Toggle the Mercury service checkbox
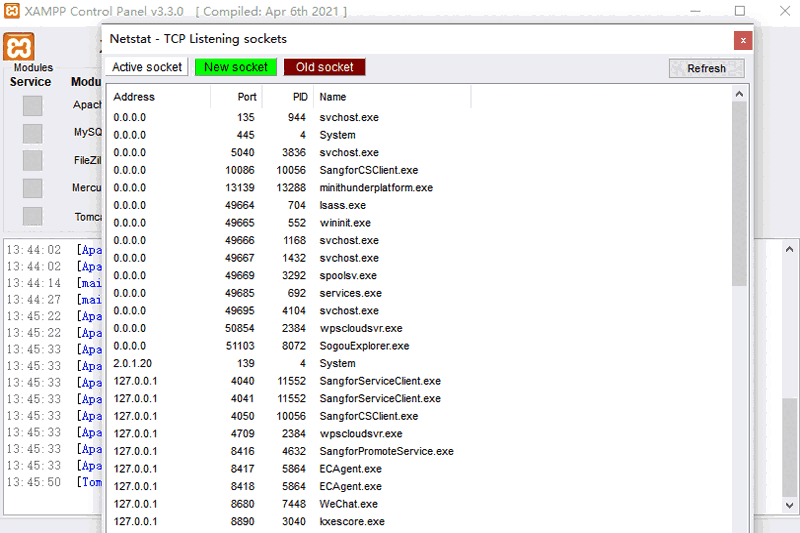 click(x=33, y=188)
